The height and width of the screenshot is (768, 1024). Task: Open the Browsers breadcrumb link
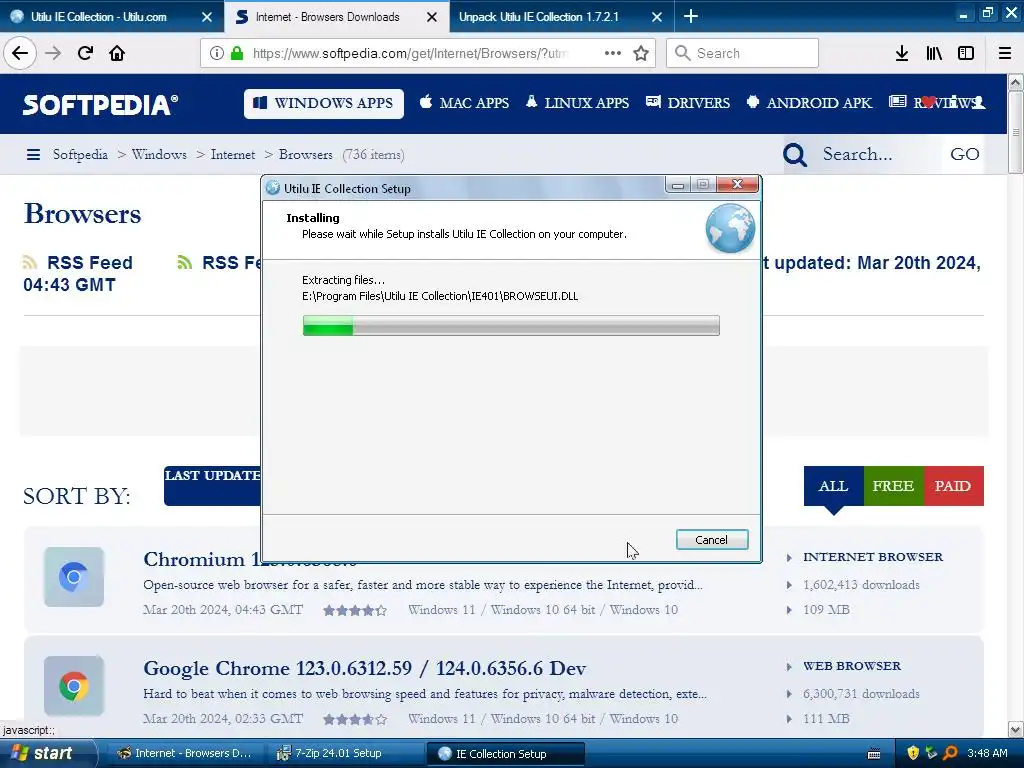click(x=306, y=155)
